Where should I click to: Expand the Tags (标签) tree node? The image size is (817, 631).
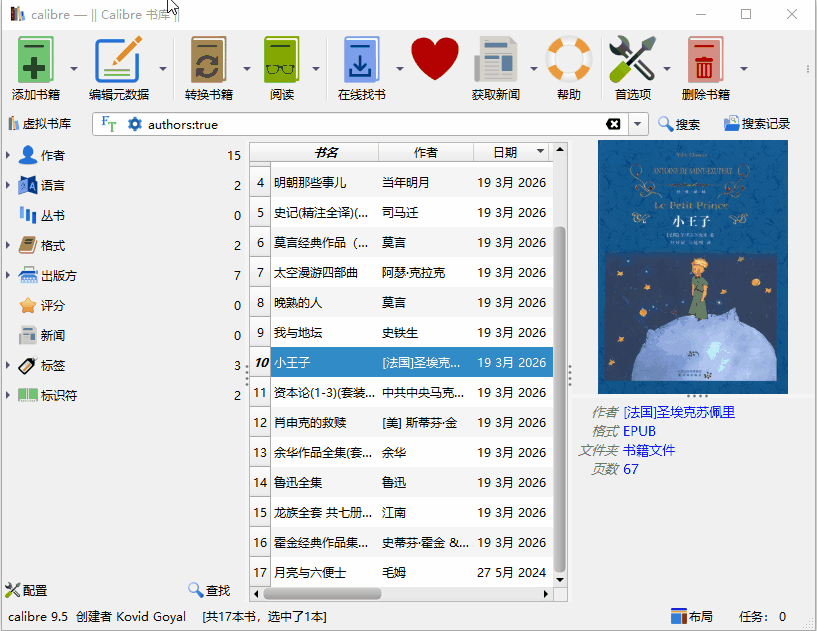coord(8,365)
